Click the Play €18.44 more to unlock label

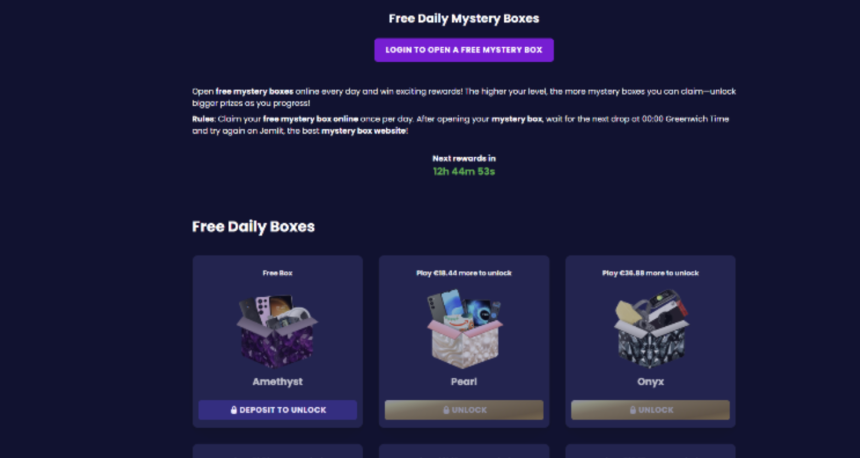pyautogui.click(x=464, y=273)
